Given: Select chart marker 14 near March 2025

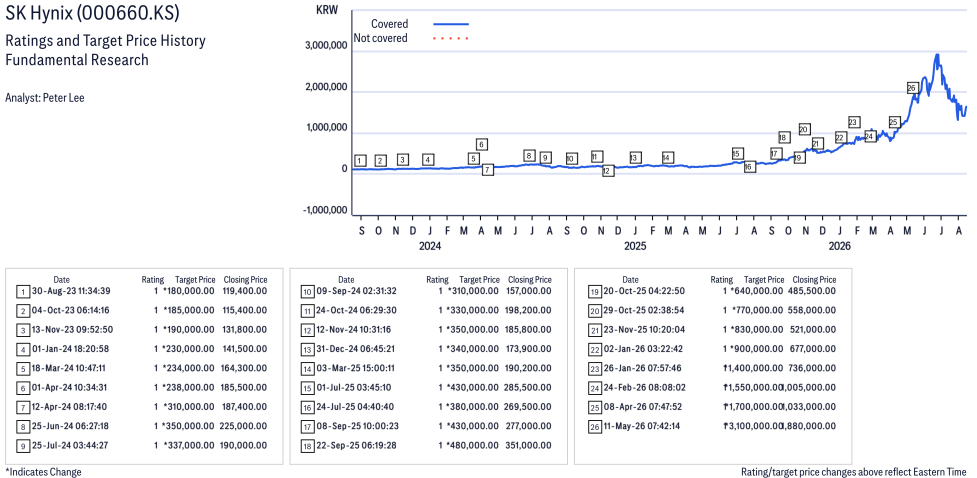Looking at the screenshot, I should [x=668, y=158].
